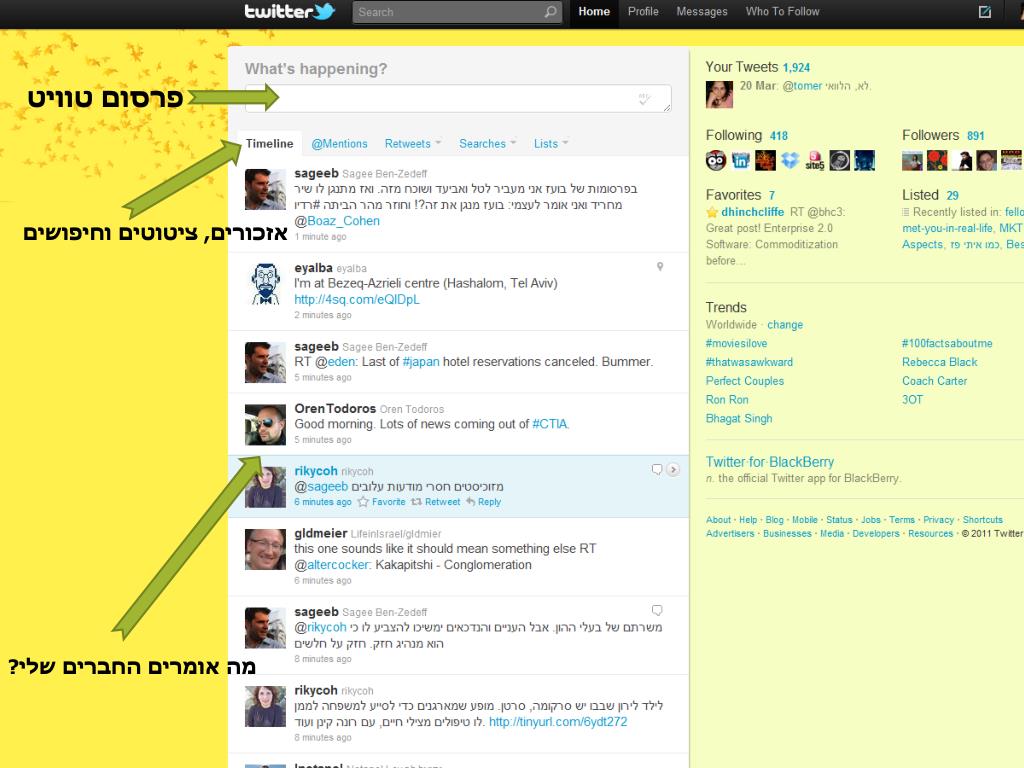
Task: Open the compose new tweet icon
Action: 985,12
